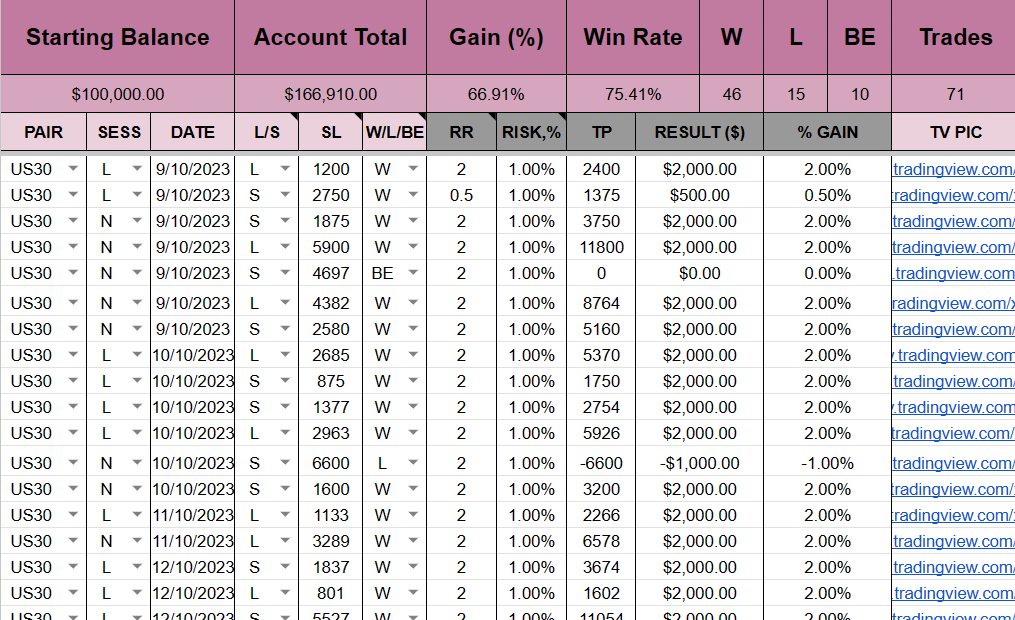Viewport: 1015px width, 620px height.
Task: Open SESS dropdown in row with SL 2580
Action: (137, 329)
